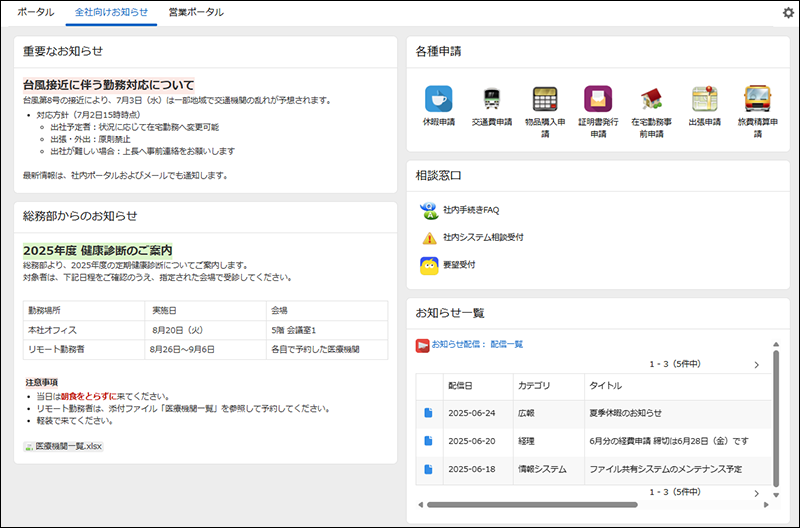Open the 証明書発行申請 icon
This screenshot has height=528, width=800.
(598, 98)
